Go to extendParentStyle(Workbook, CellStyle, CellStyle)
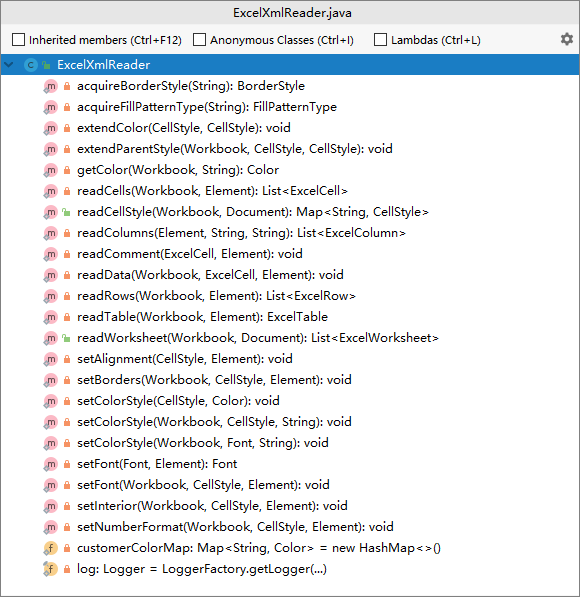The image size is (580, 597). 235,149
